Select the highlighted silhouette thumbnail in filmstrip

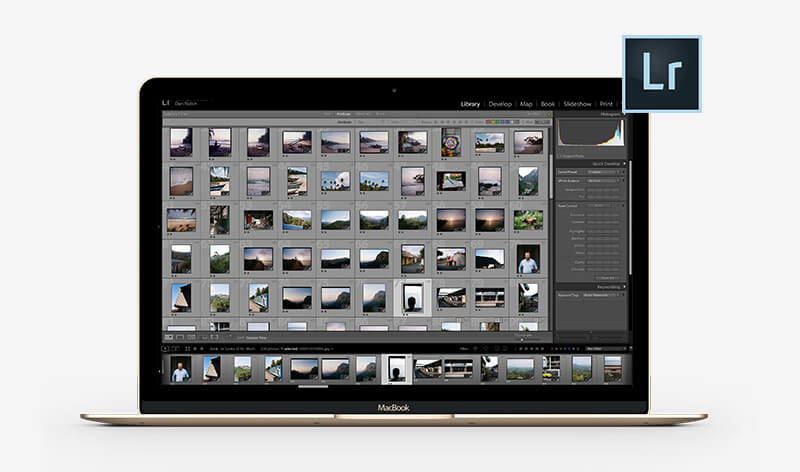tap(396, 369)
